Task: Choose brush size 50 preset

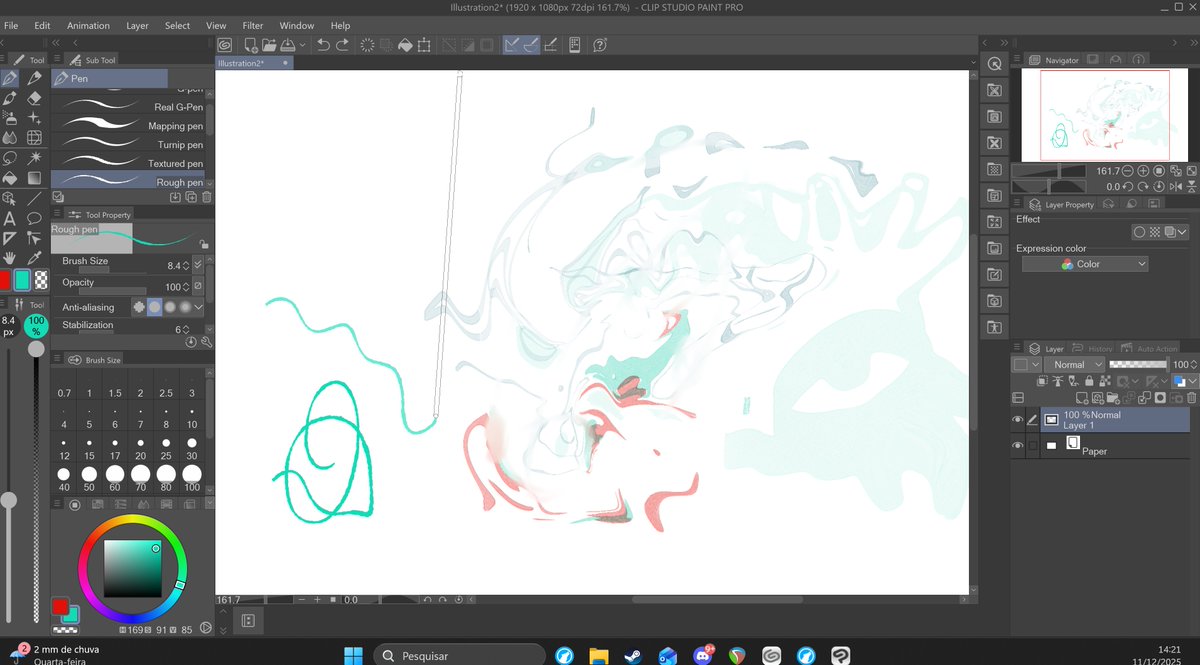Action: point(89,478)
